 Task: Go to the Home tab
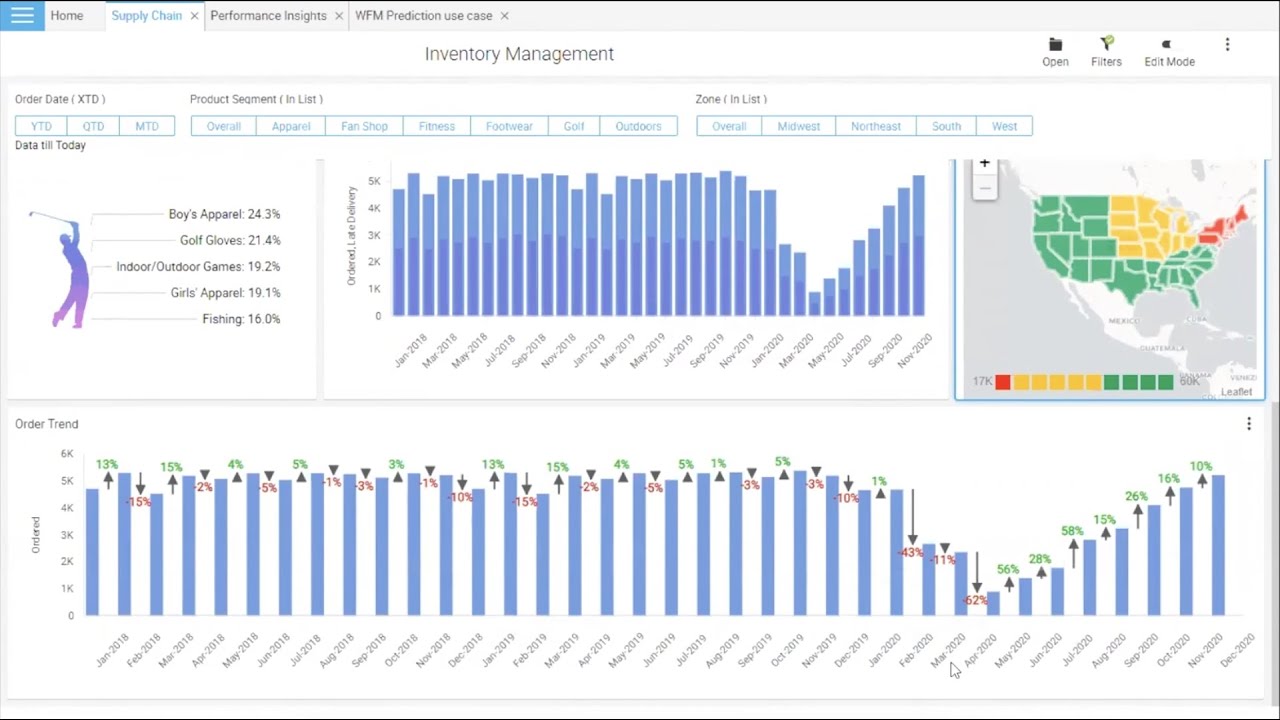coord(67,16)
